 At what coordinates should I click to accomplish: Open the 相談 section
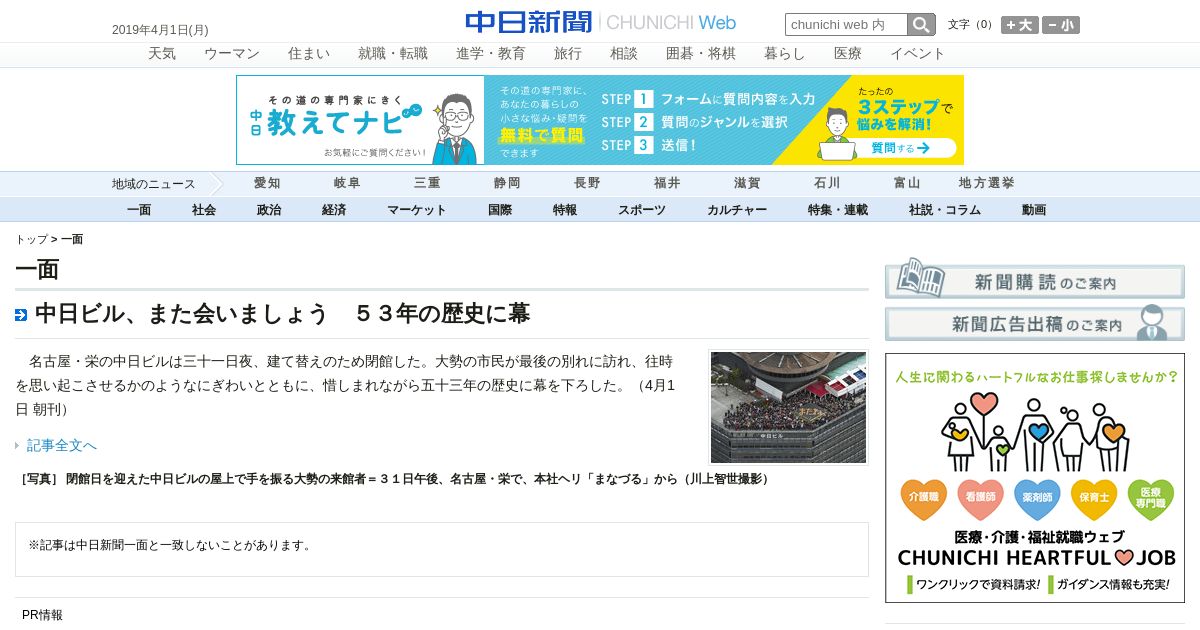tap(624, 54)
